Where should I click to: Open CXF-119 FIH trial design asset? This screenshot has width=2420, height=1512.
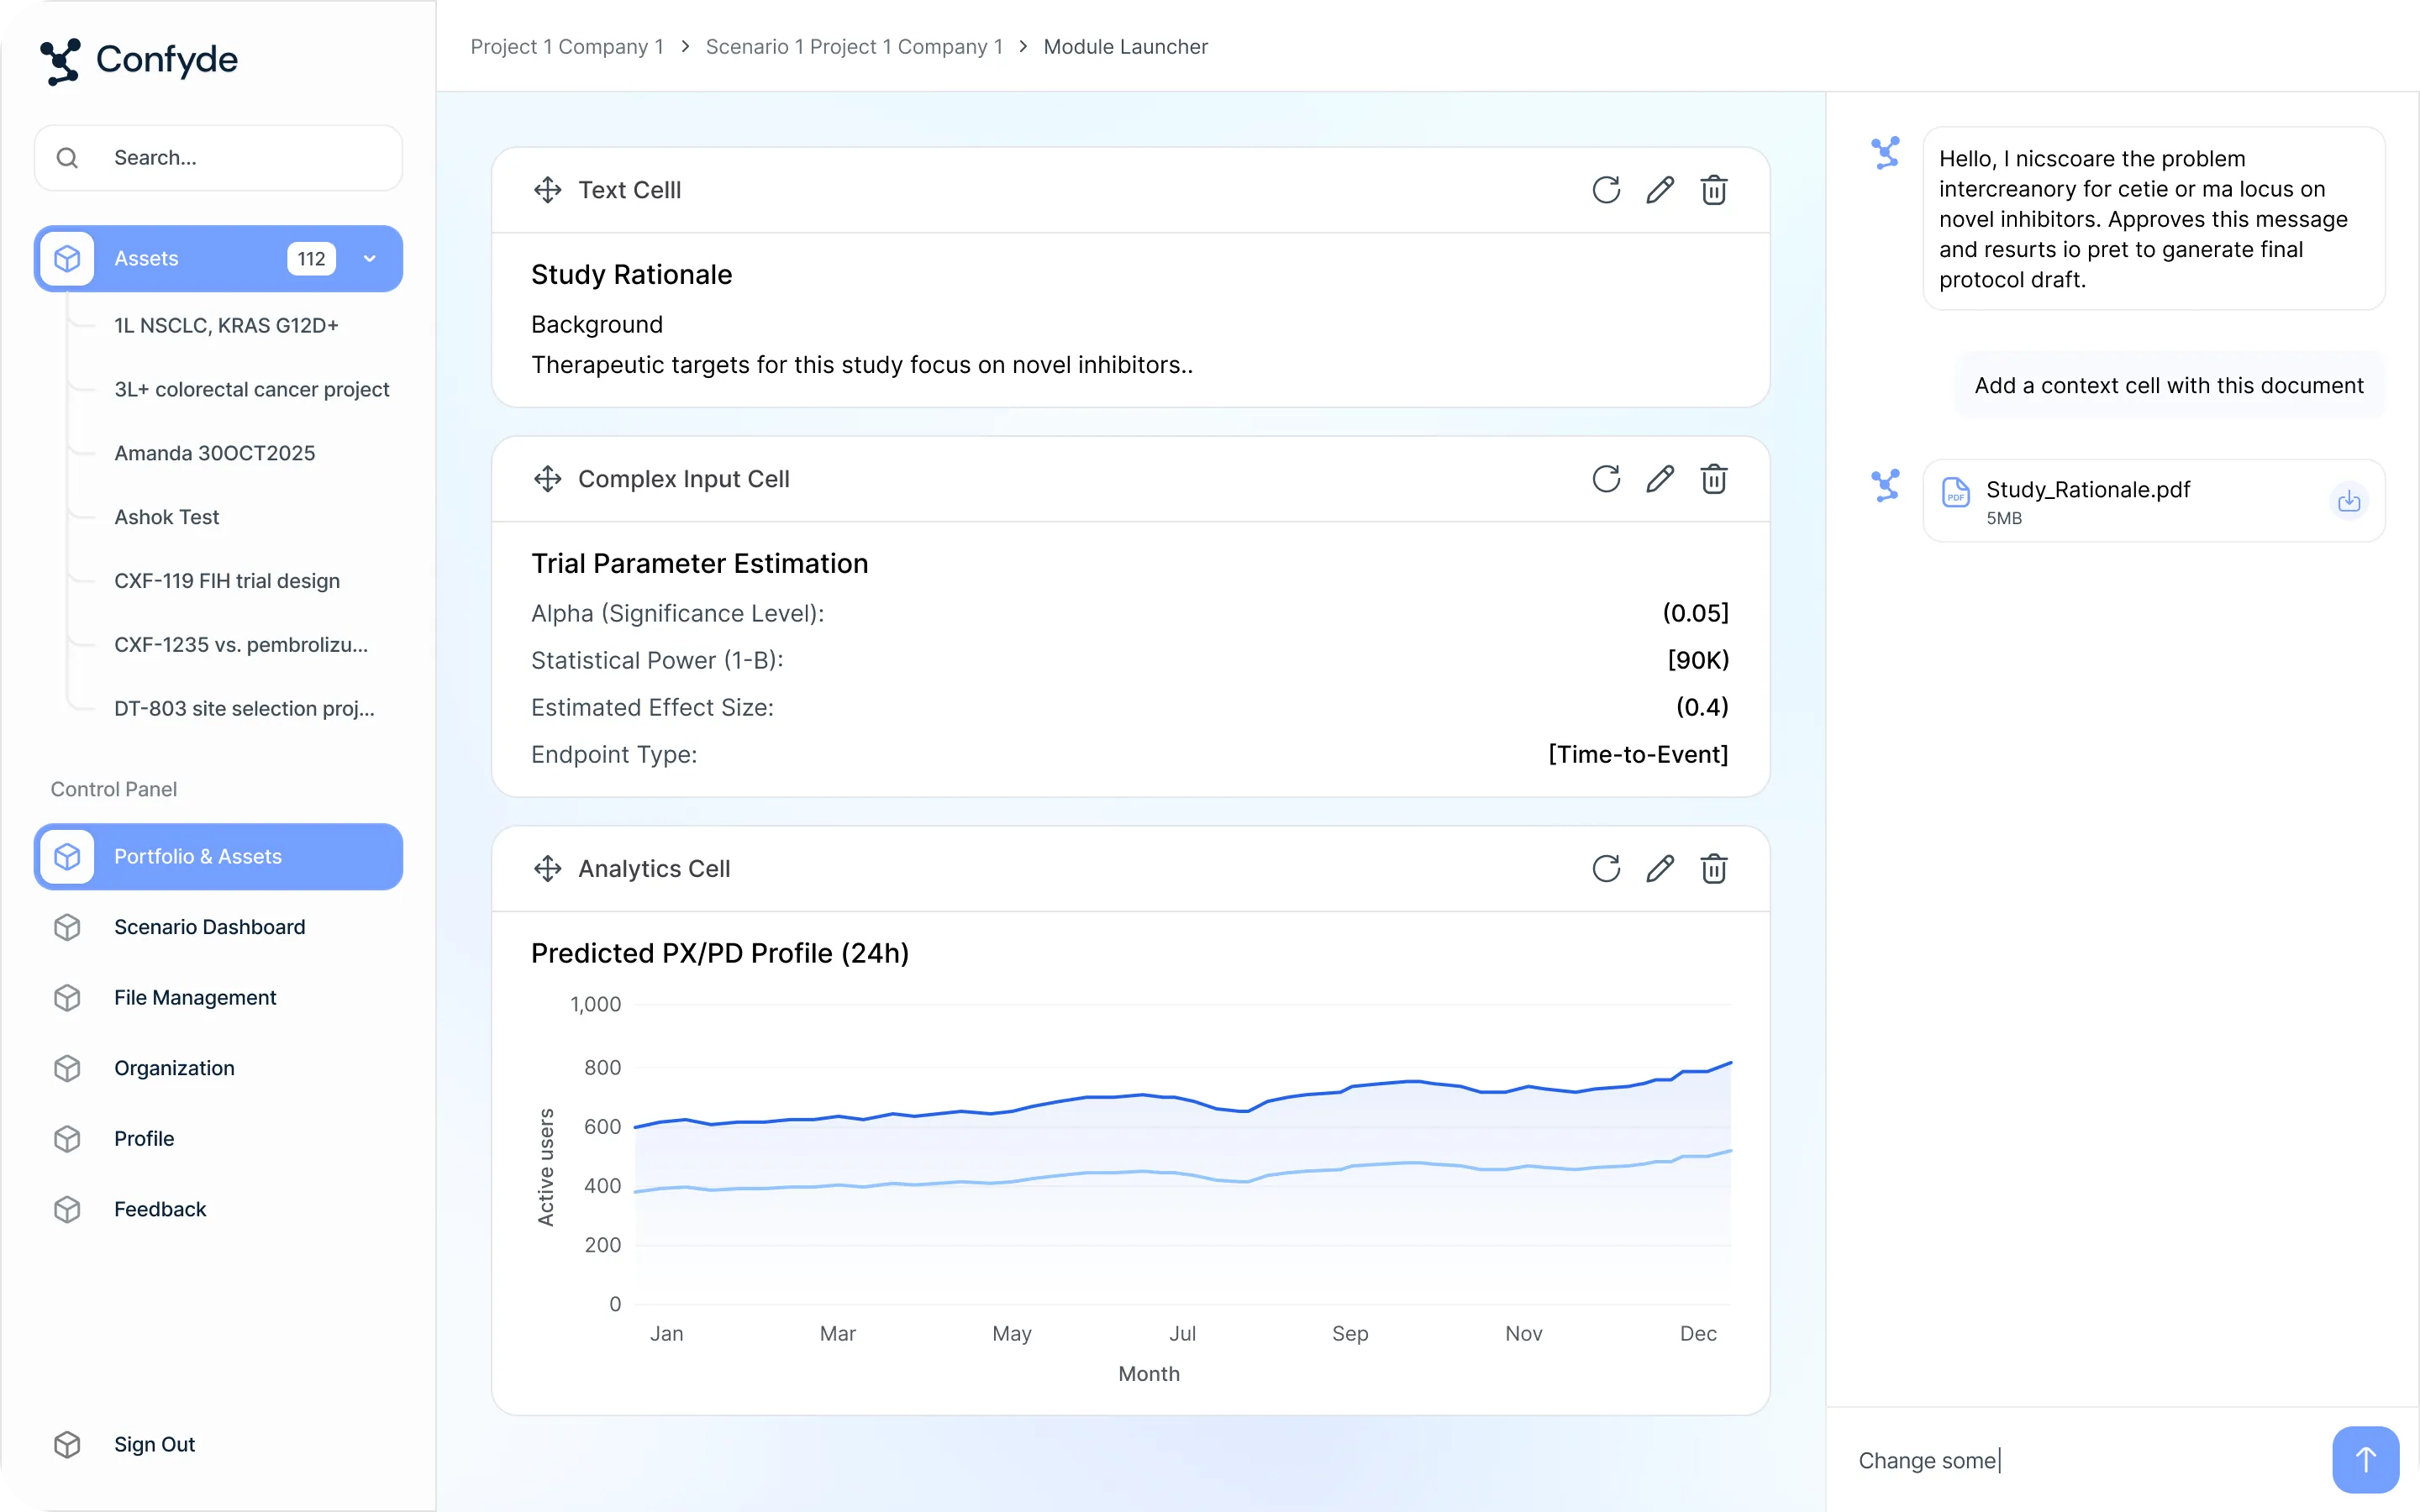coord(227,581)
